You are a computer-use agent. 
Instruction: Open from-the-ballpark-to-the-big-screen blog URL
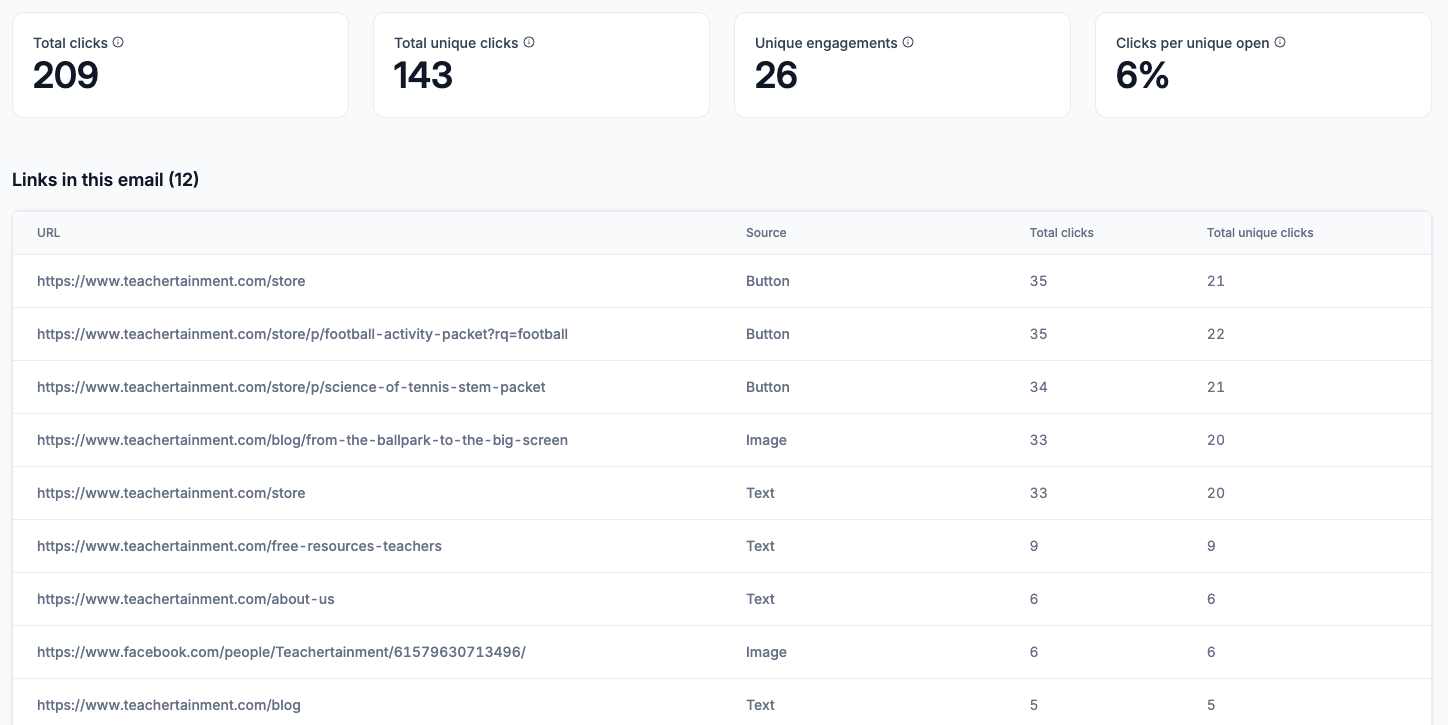[302, 440]
